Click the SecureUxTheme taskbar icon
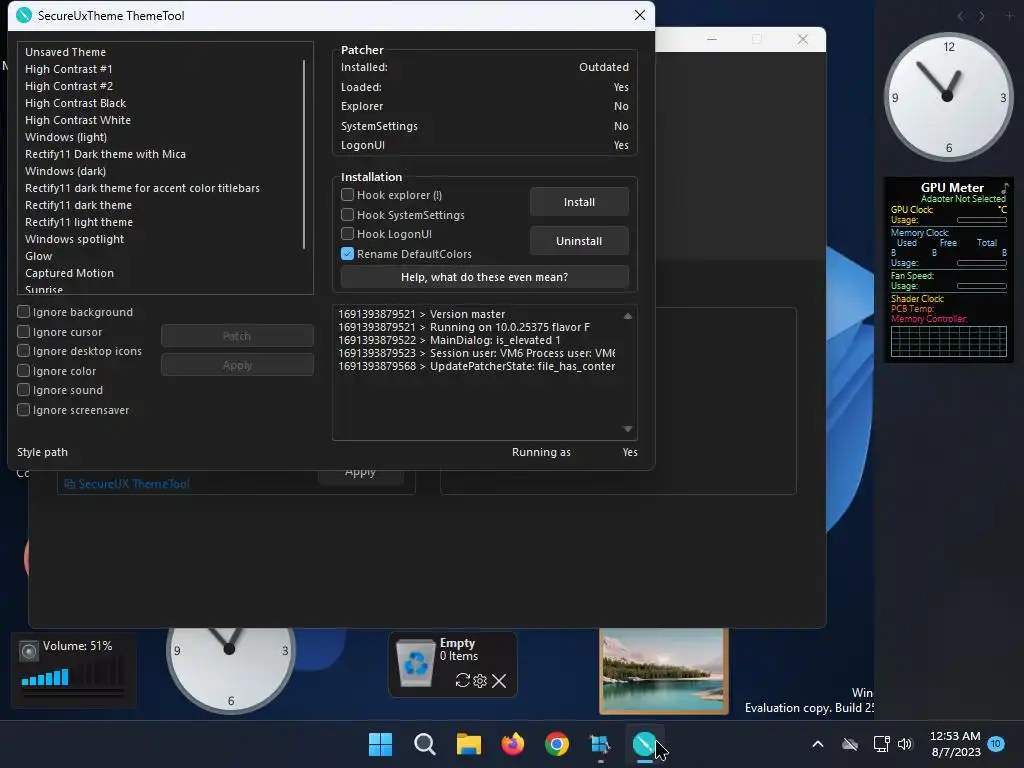 click(x=645, y=744)
